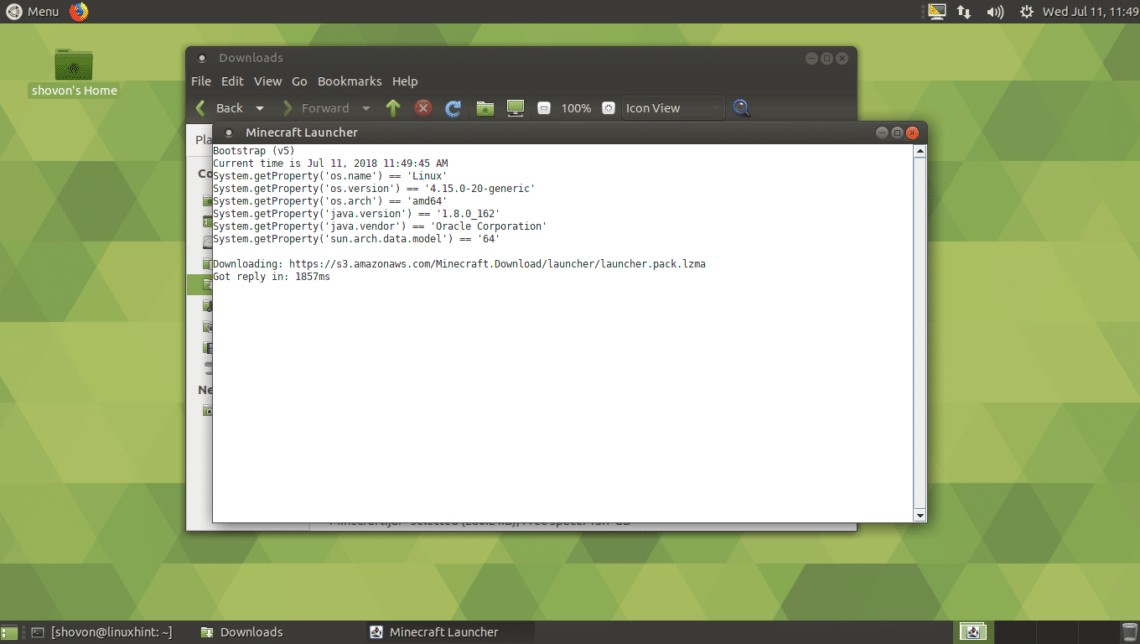
Task: Open search with the magnifier icon
Action: tap(741, 108)
